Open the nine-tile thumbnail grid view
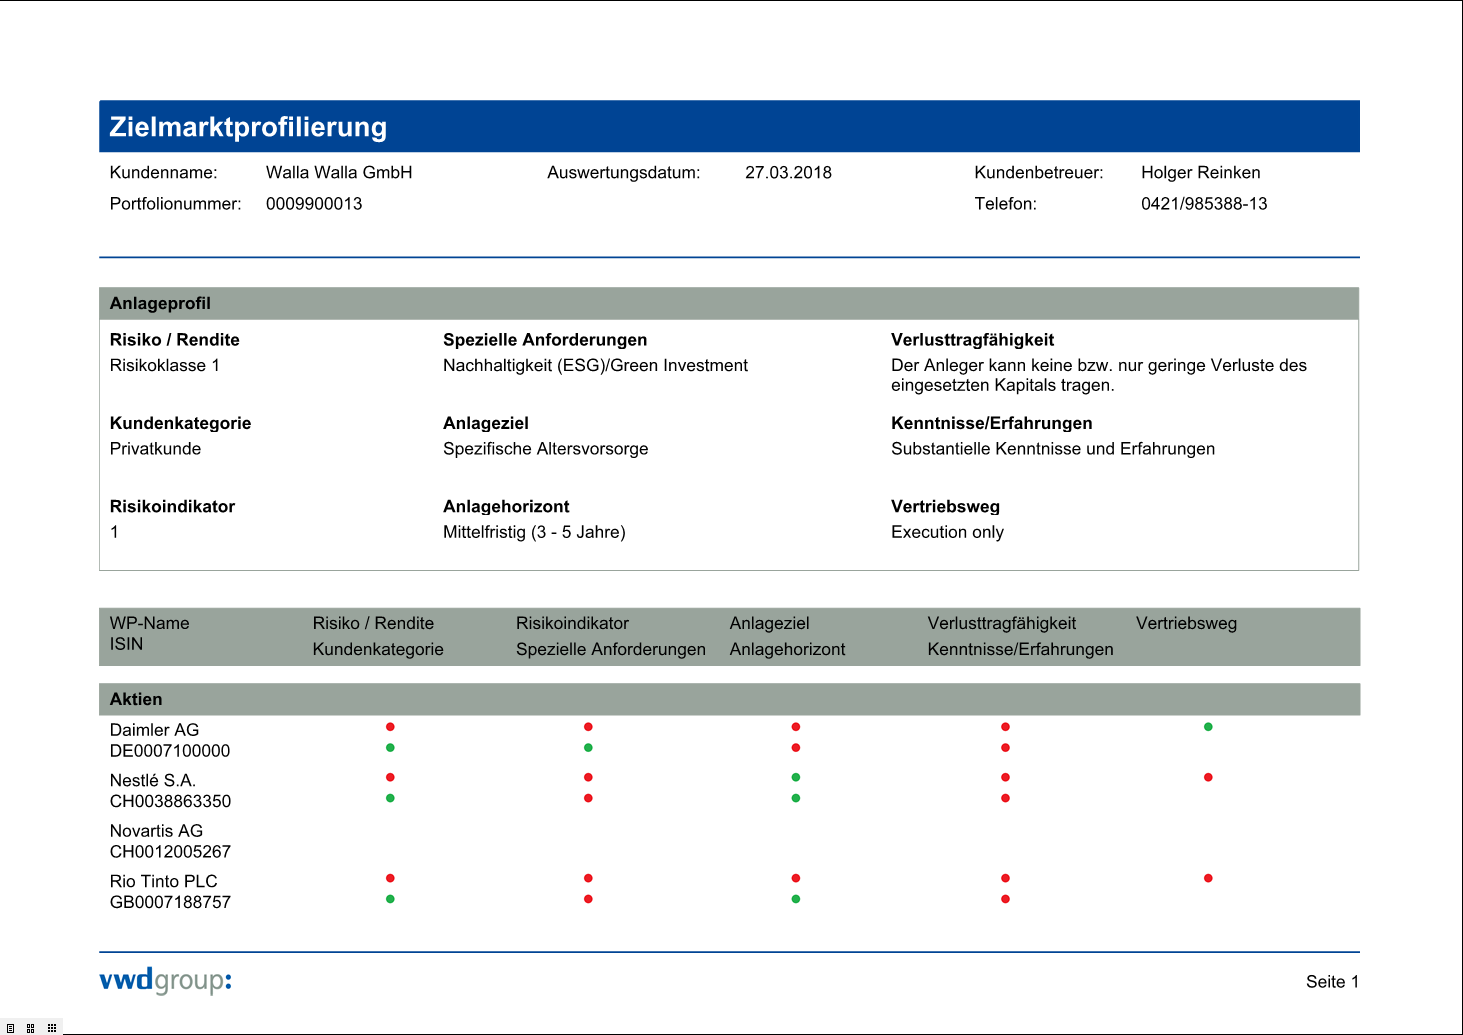The height and width of the screenshot is (1035, 1463). coord(52,1028)
